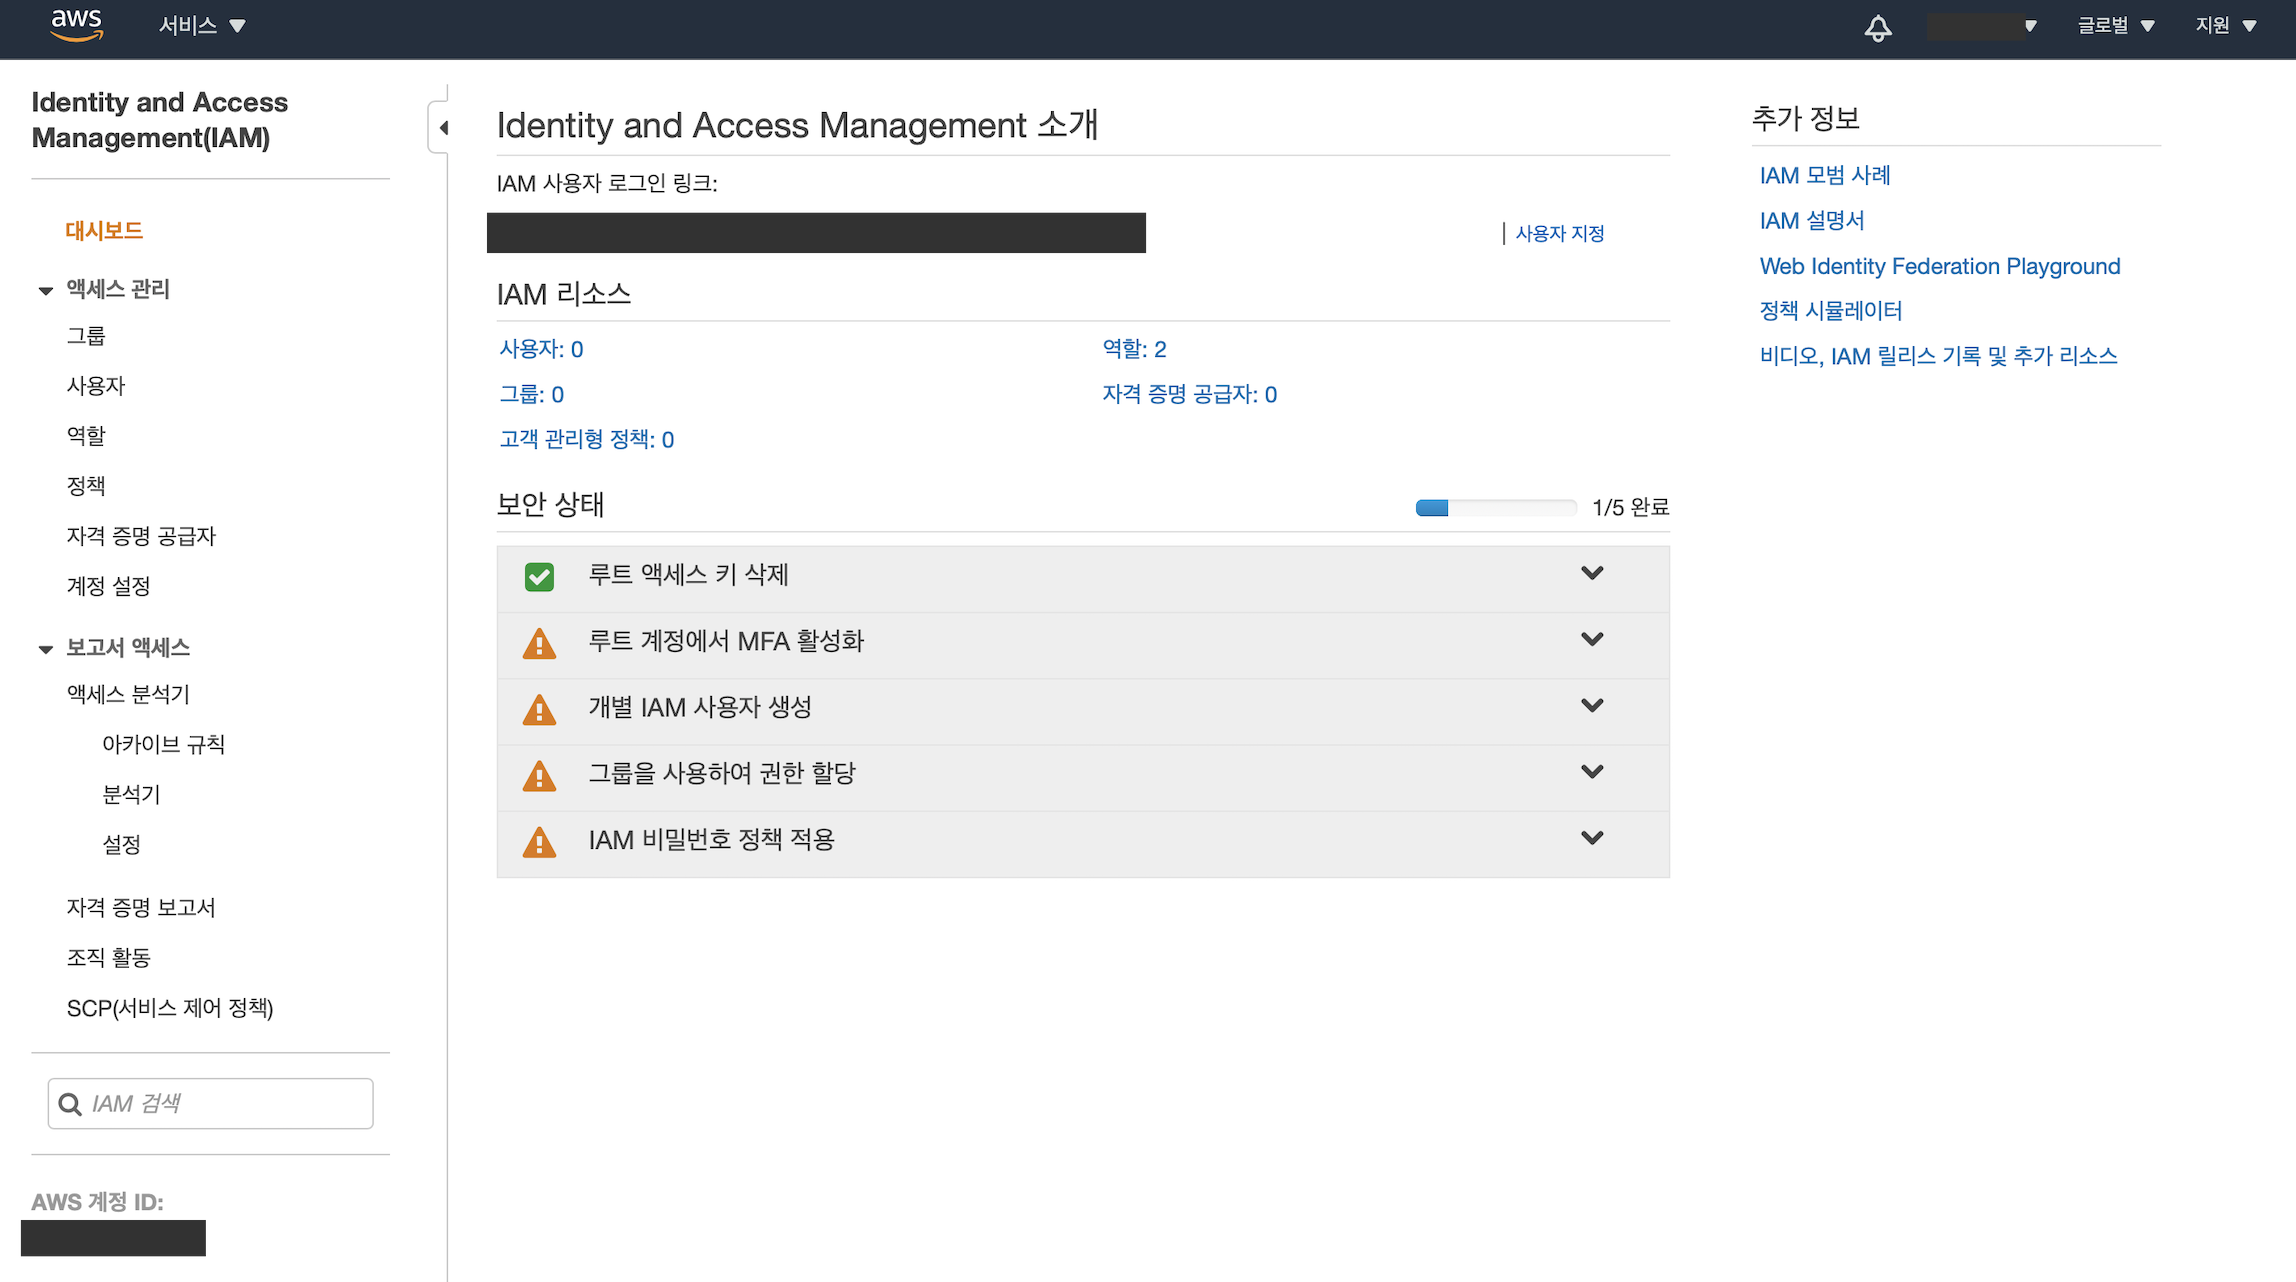2296x1282 pixels.
Task: Expand the 그룹을 사용하여 권한 할당 chevron
Action: click(1592, 771)
